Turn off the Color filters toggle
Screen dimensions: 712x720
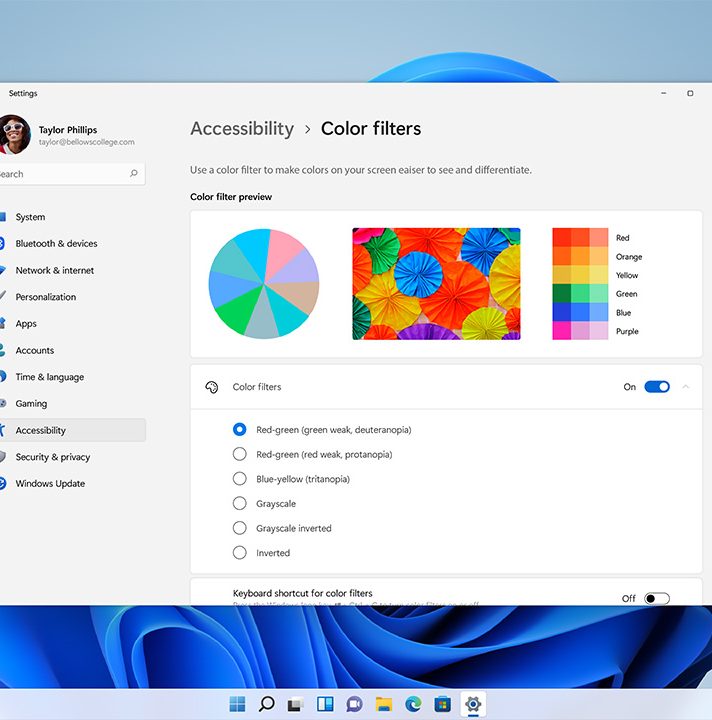(x=657, y=387)
